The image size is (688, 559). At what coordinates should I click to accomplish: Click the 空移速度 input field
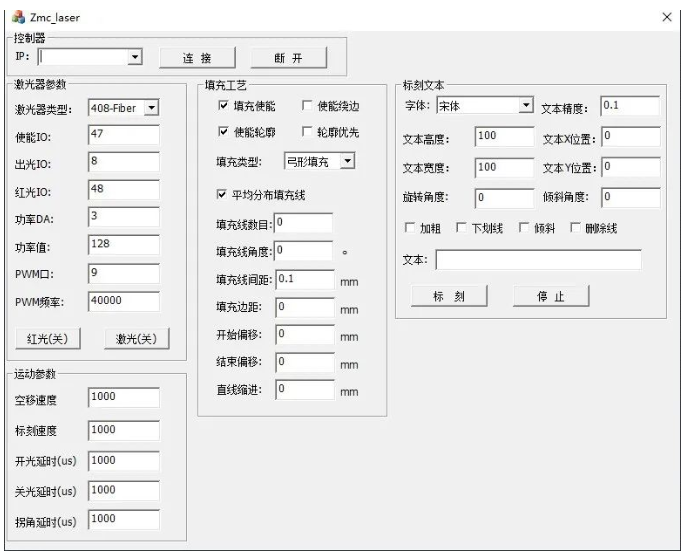[124, 398]
